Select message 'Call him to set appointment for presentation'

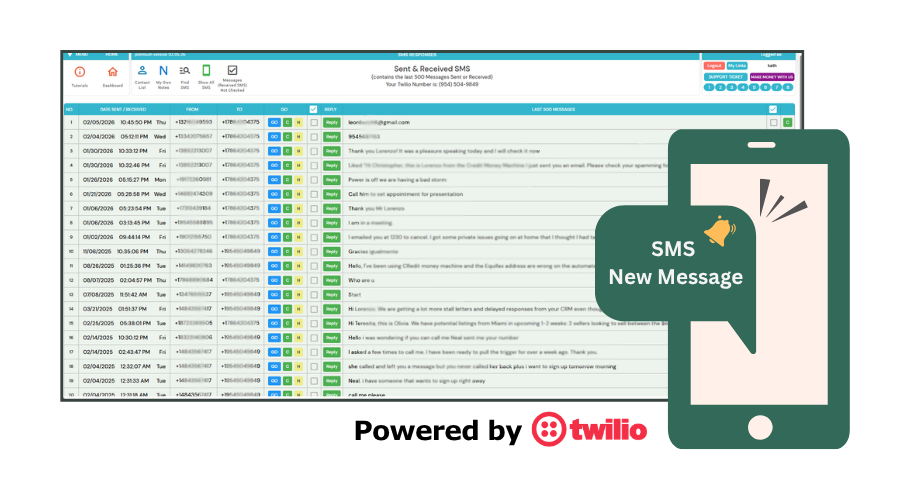click(x=405, y=194)
